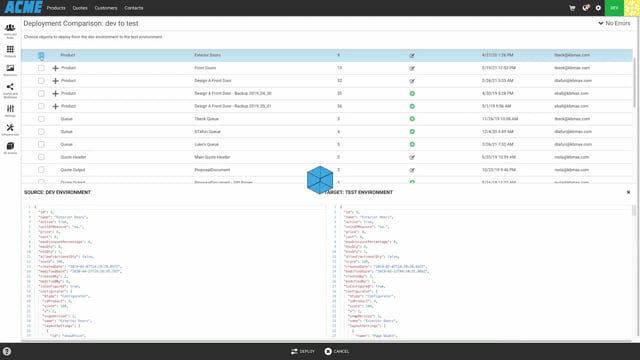Screen dimensions: 640x360
Task: Select the Main Quote Header name cell
Action: 212,157
